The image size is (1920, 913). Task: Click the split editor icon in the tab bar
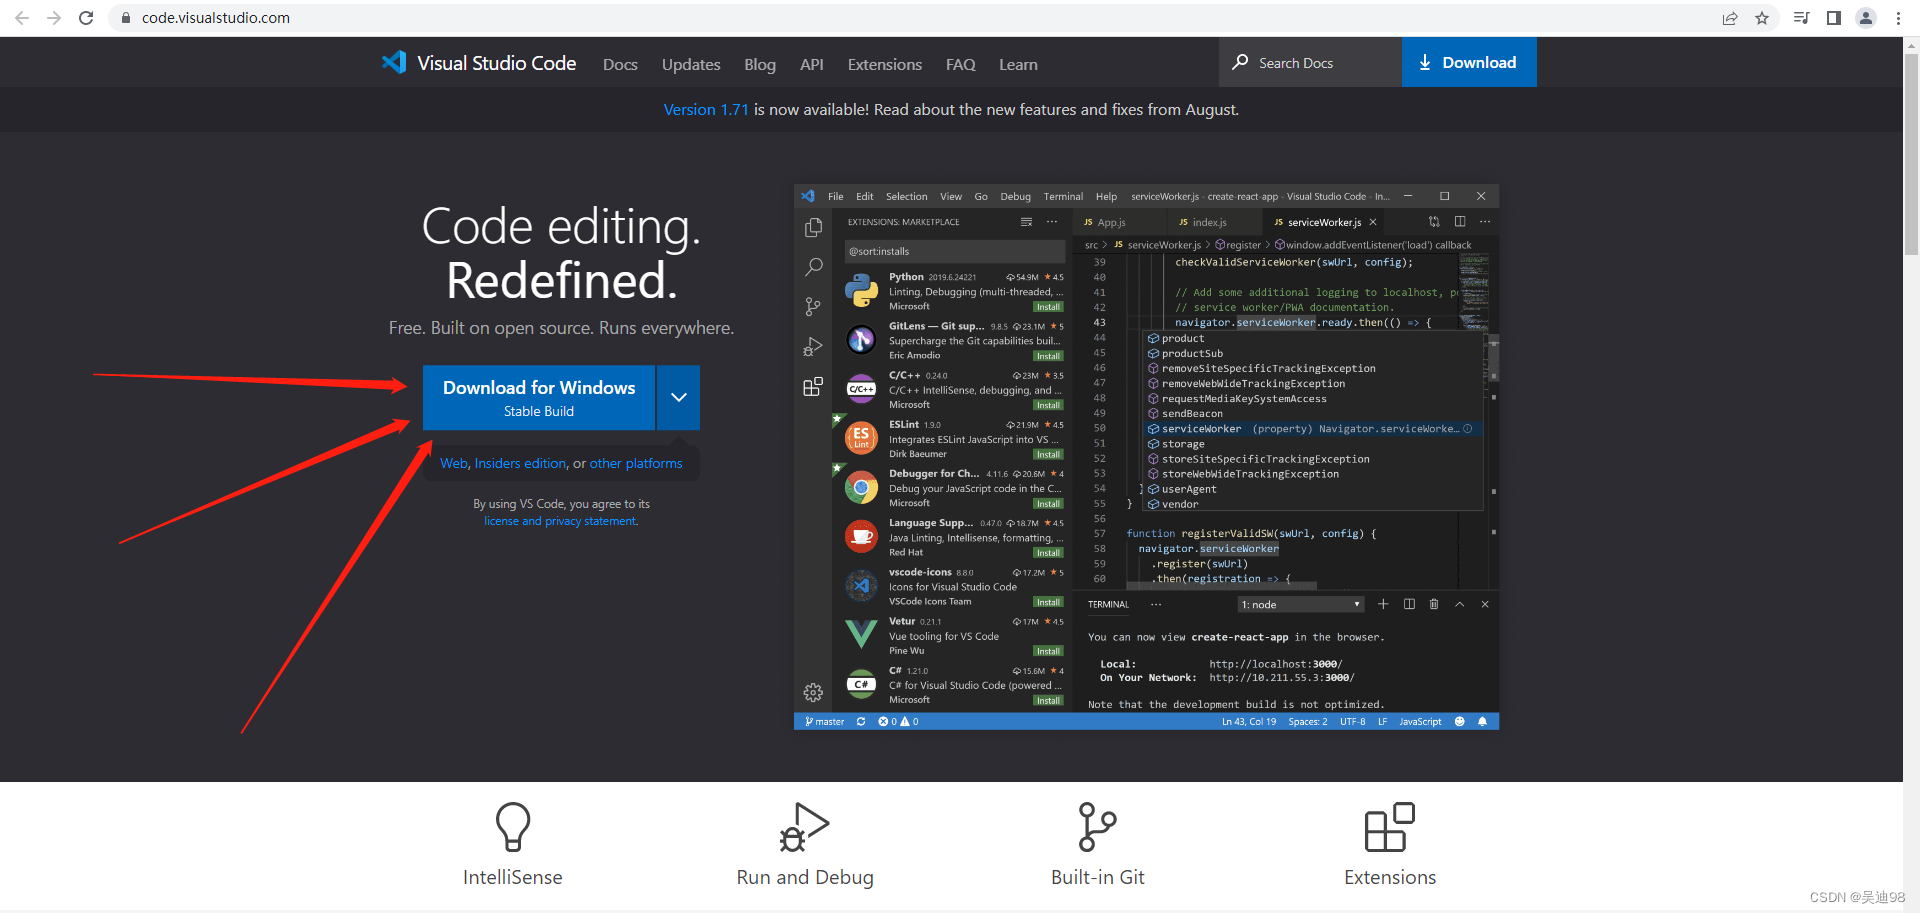(x=1460, y=222)
